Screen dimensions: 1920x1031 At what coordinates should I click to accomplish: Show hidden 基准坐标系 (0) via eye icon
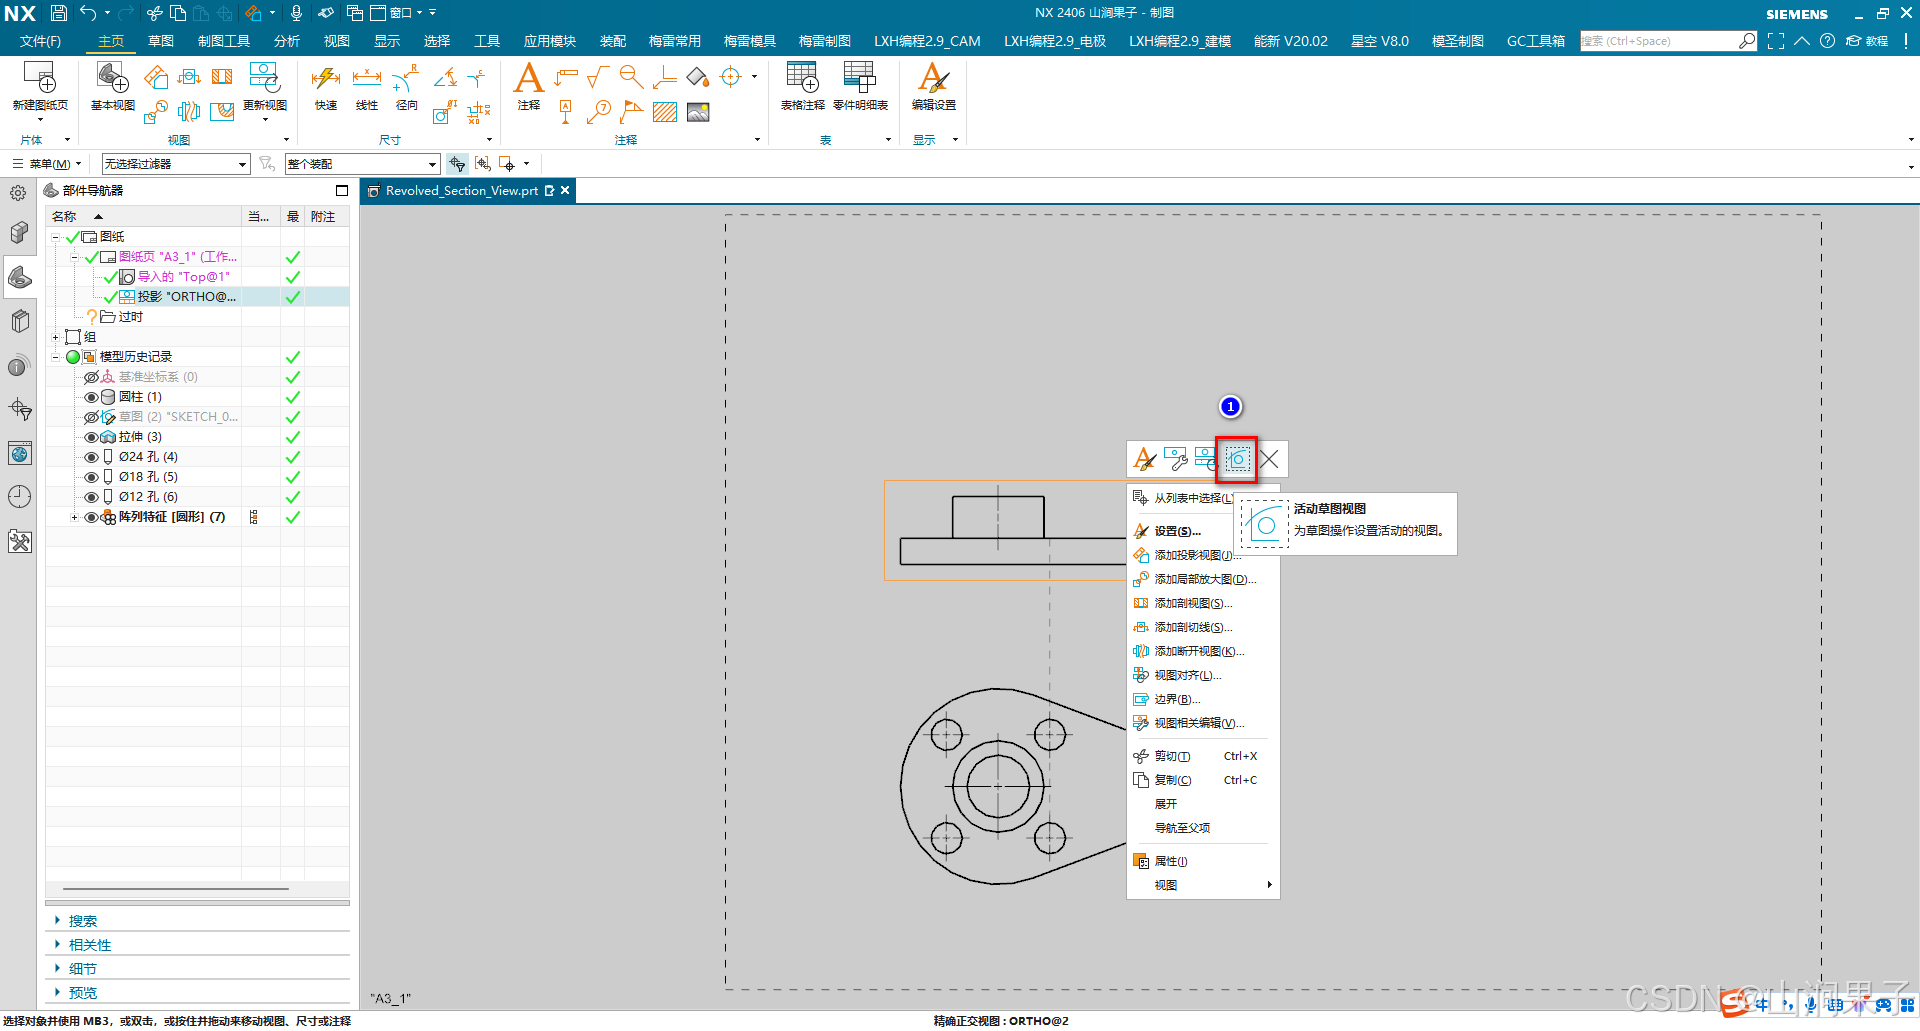[x=91, y=377]
